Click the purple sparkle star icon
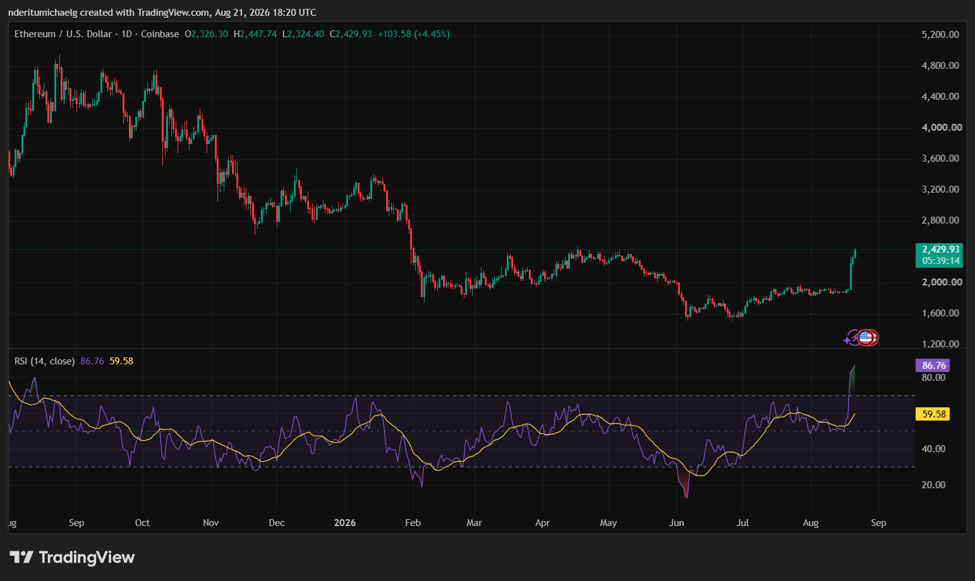Screen dimensions: 975x581 [846, 340]
